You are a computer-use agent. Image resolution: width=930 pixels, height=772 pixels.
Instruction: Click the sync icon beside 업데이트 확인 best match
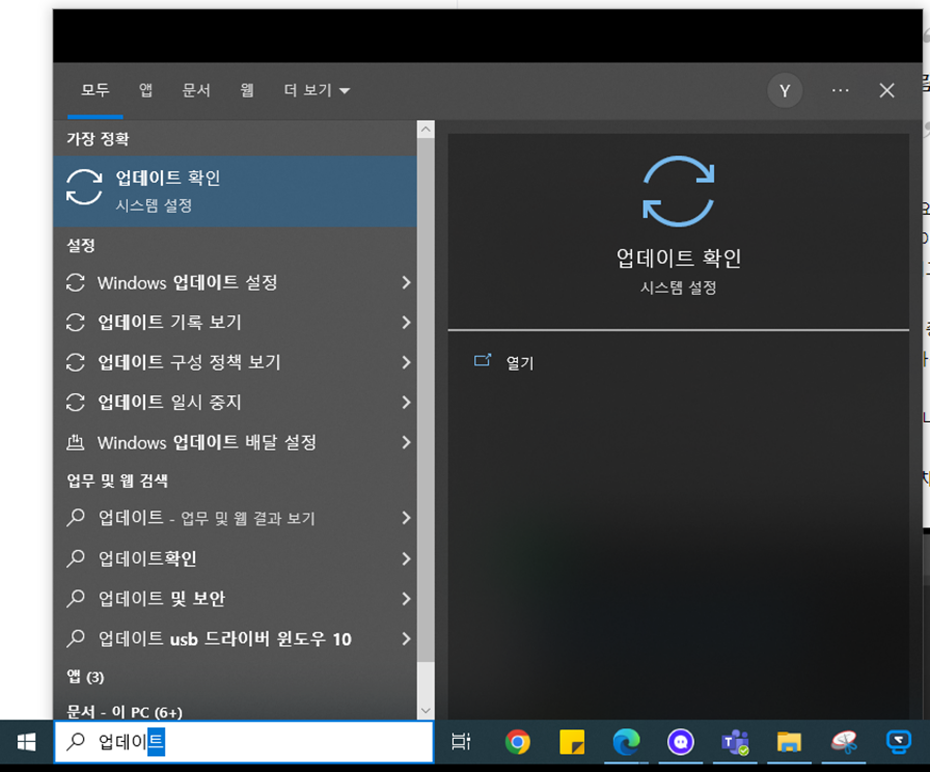click(84, 187)
